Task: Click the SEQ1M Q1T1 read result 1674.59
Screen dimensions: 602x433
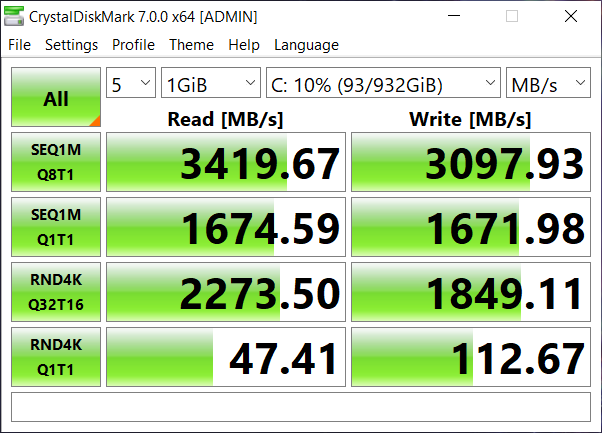Action: (226, 227)
